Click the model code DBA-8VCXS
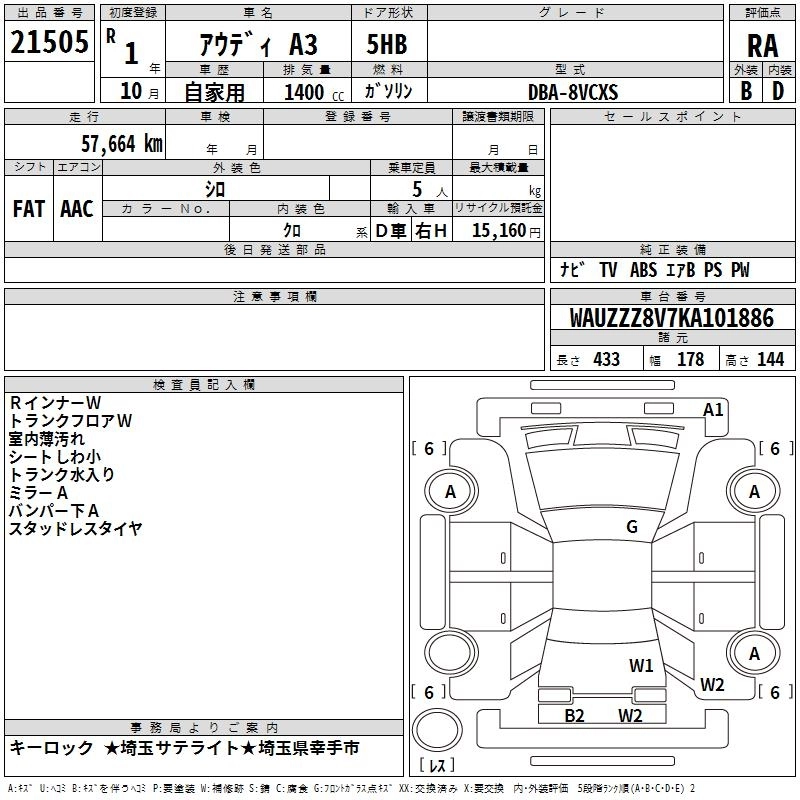The width and height of the screenshot is (800, 800). pos(573,92)
